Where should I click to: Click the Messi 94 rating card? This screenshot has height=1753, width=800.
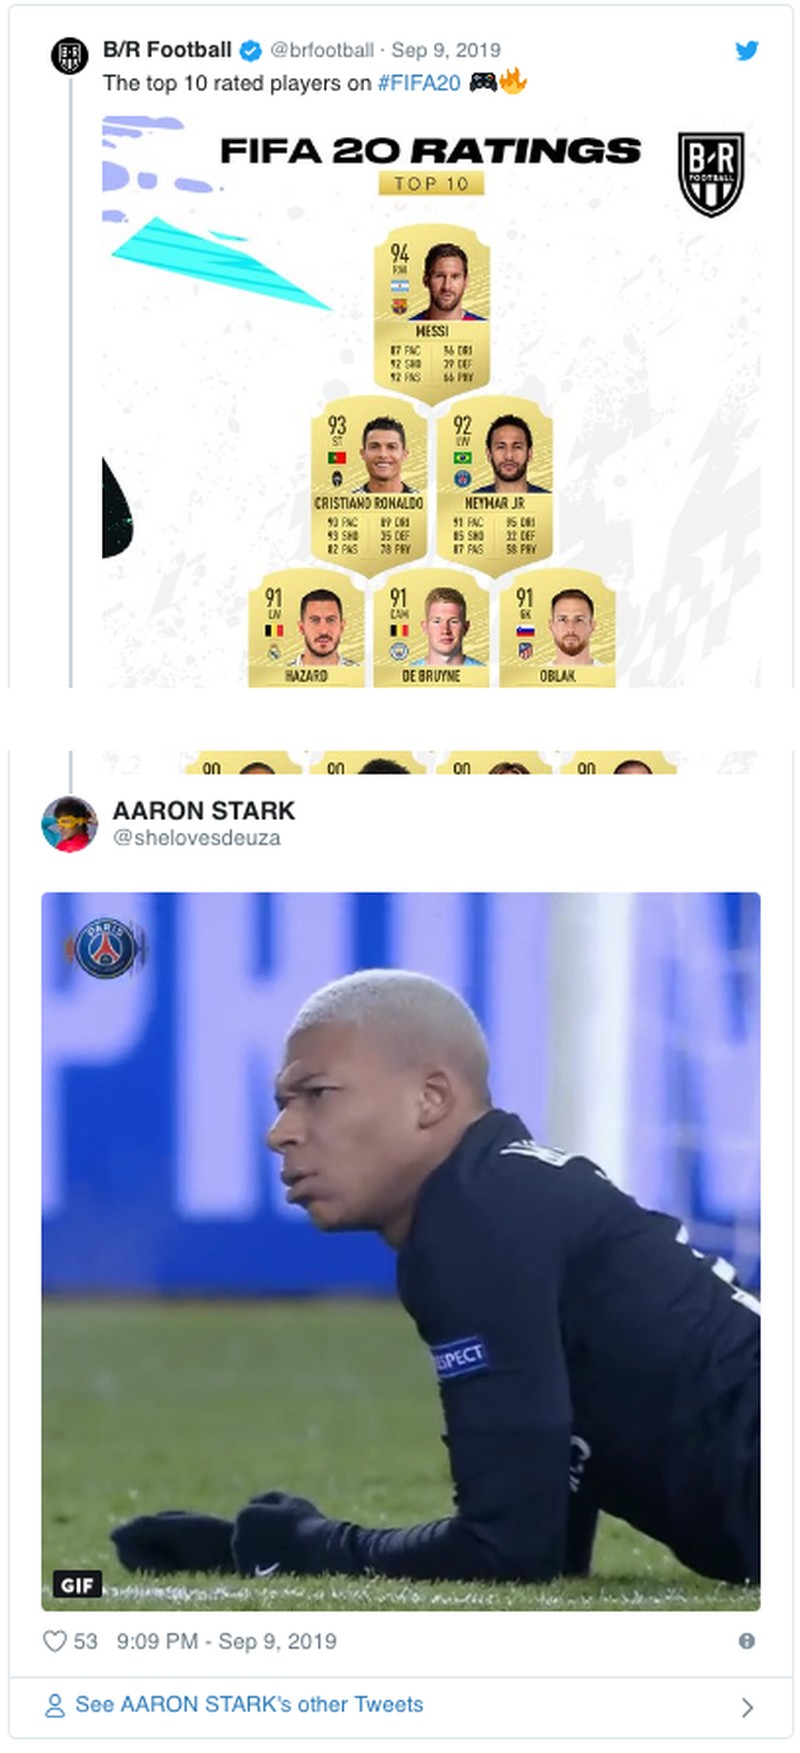(432, 312)
